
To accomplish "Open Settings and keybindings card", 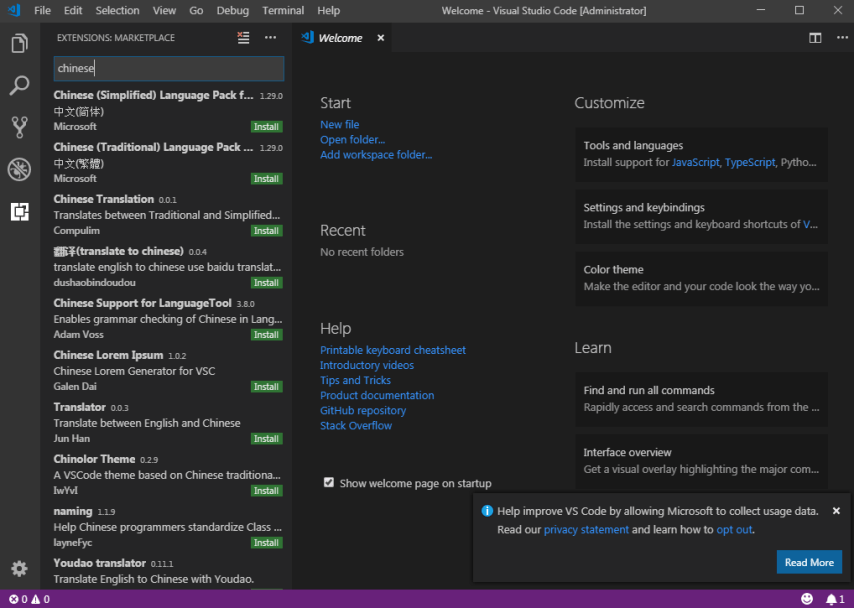I will 702,216.
